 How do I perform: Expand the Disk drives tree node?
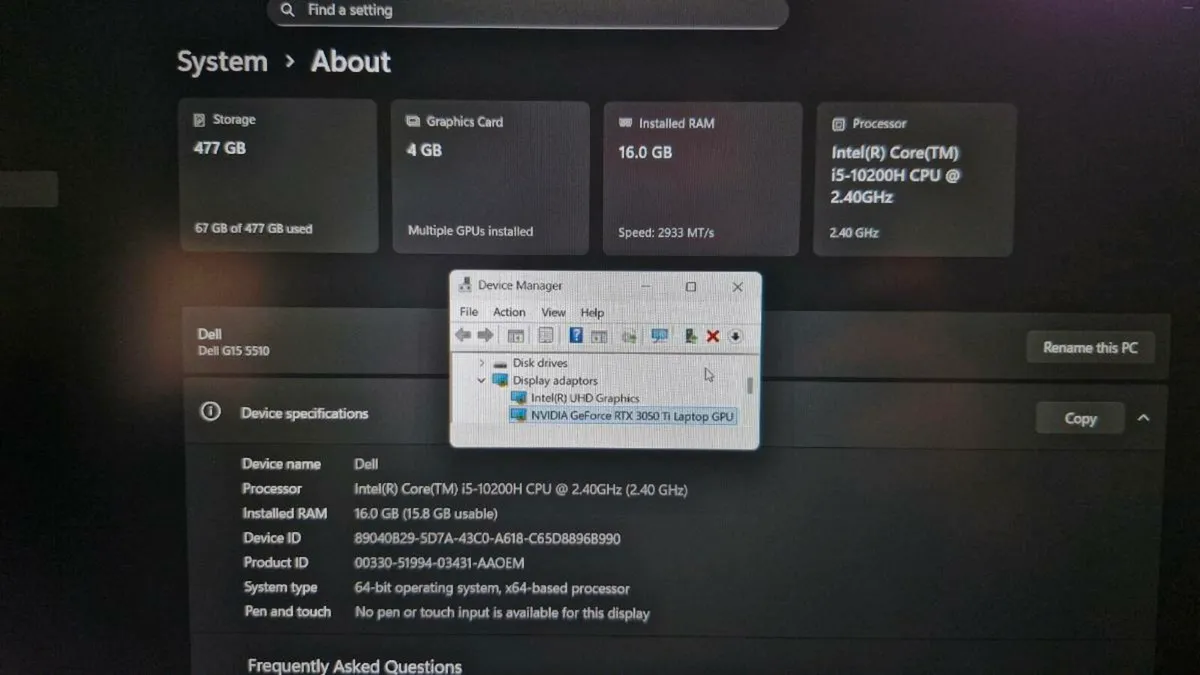pos(481,363)
